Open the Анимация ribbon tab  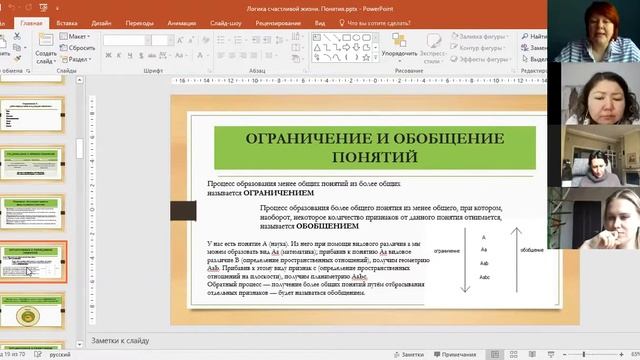tap(182, 23)
